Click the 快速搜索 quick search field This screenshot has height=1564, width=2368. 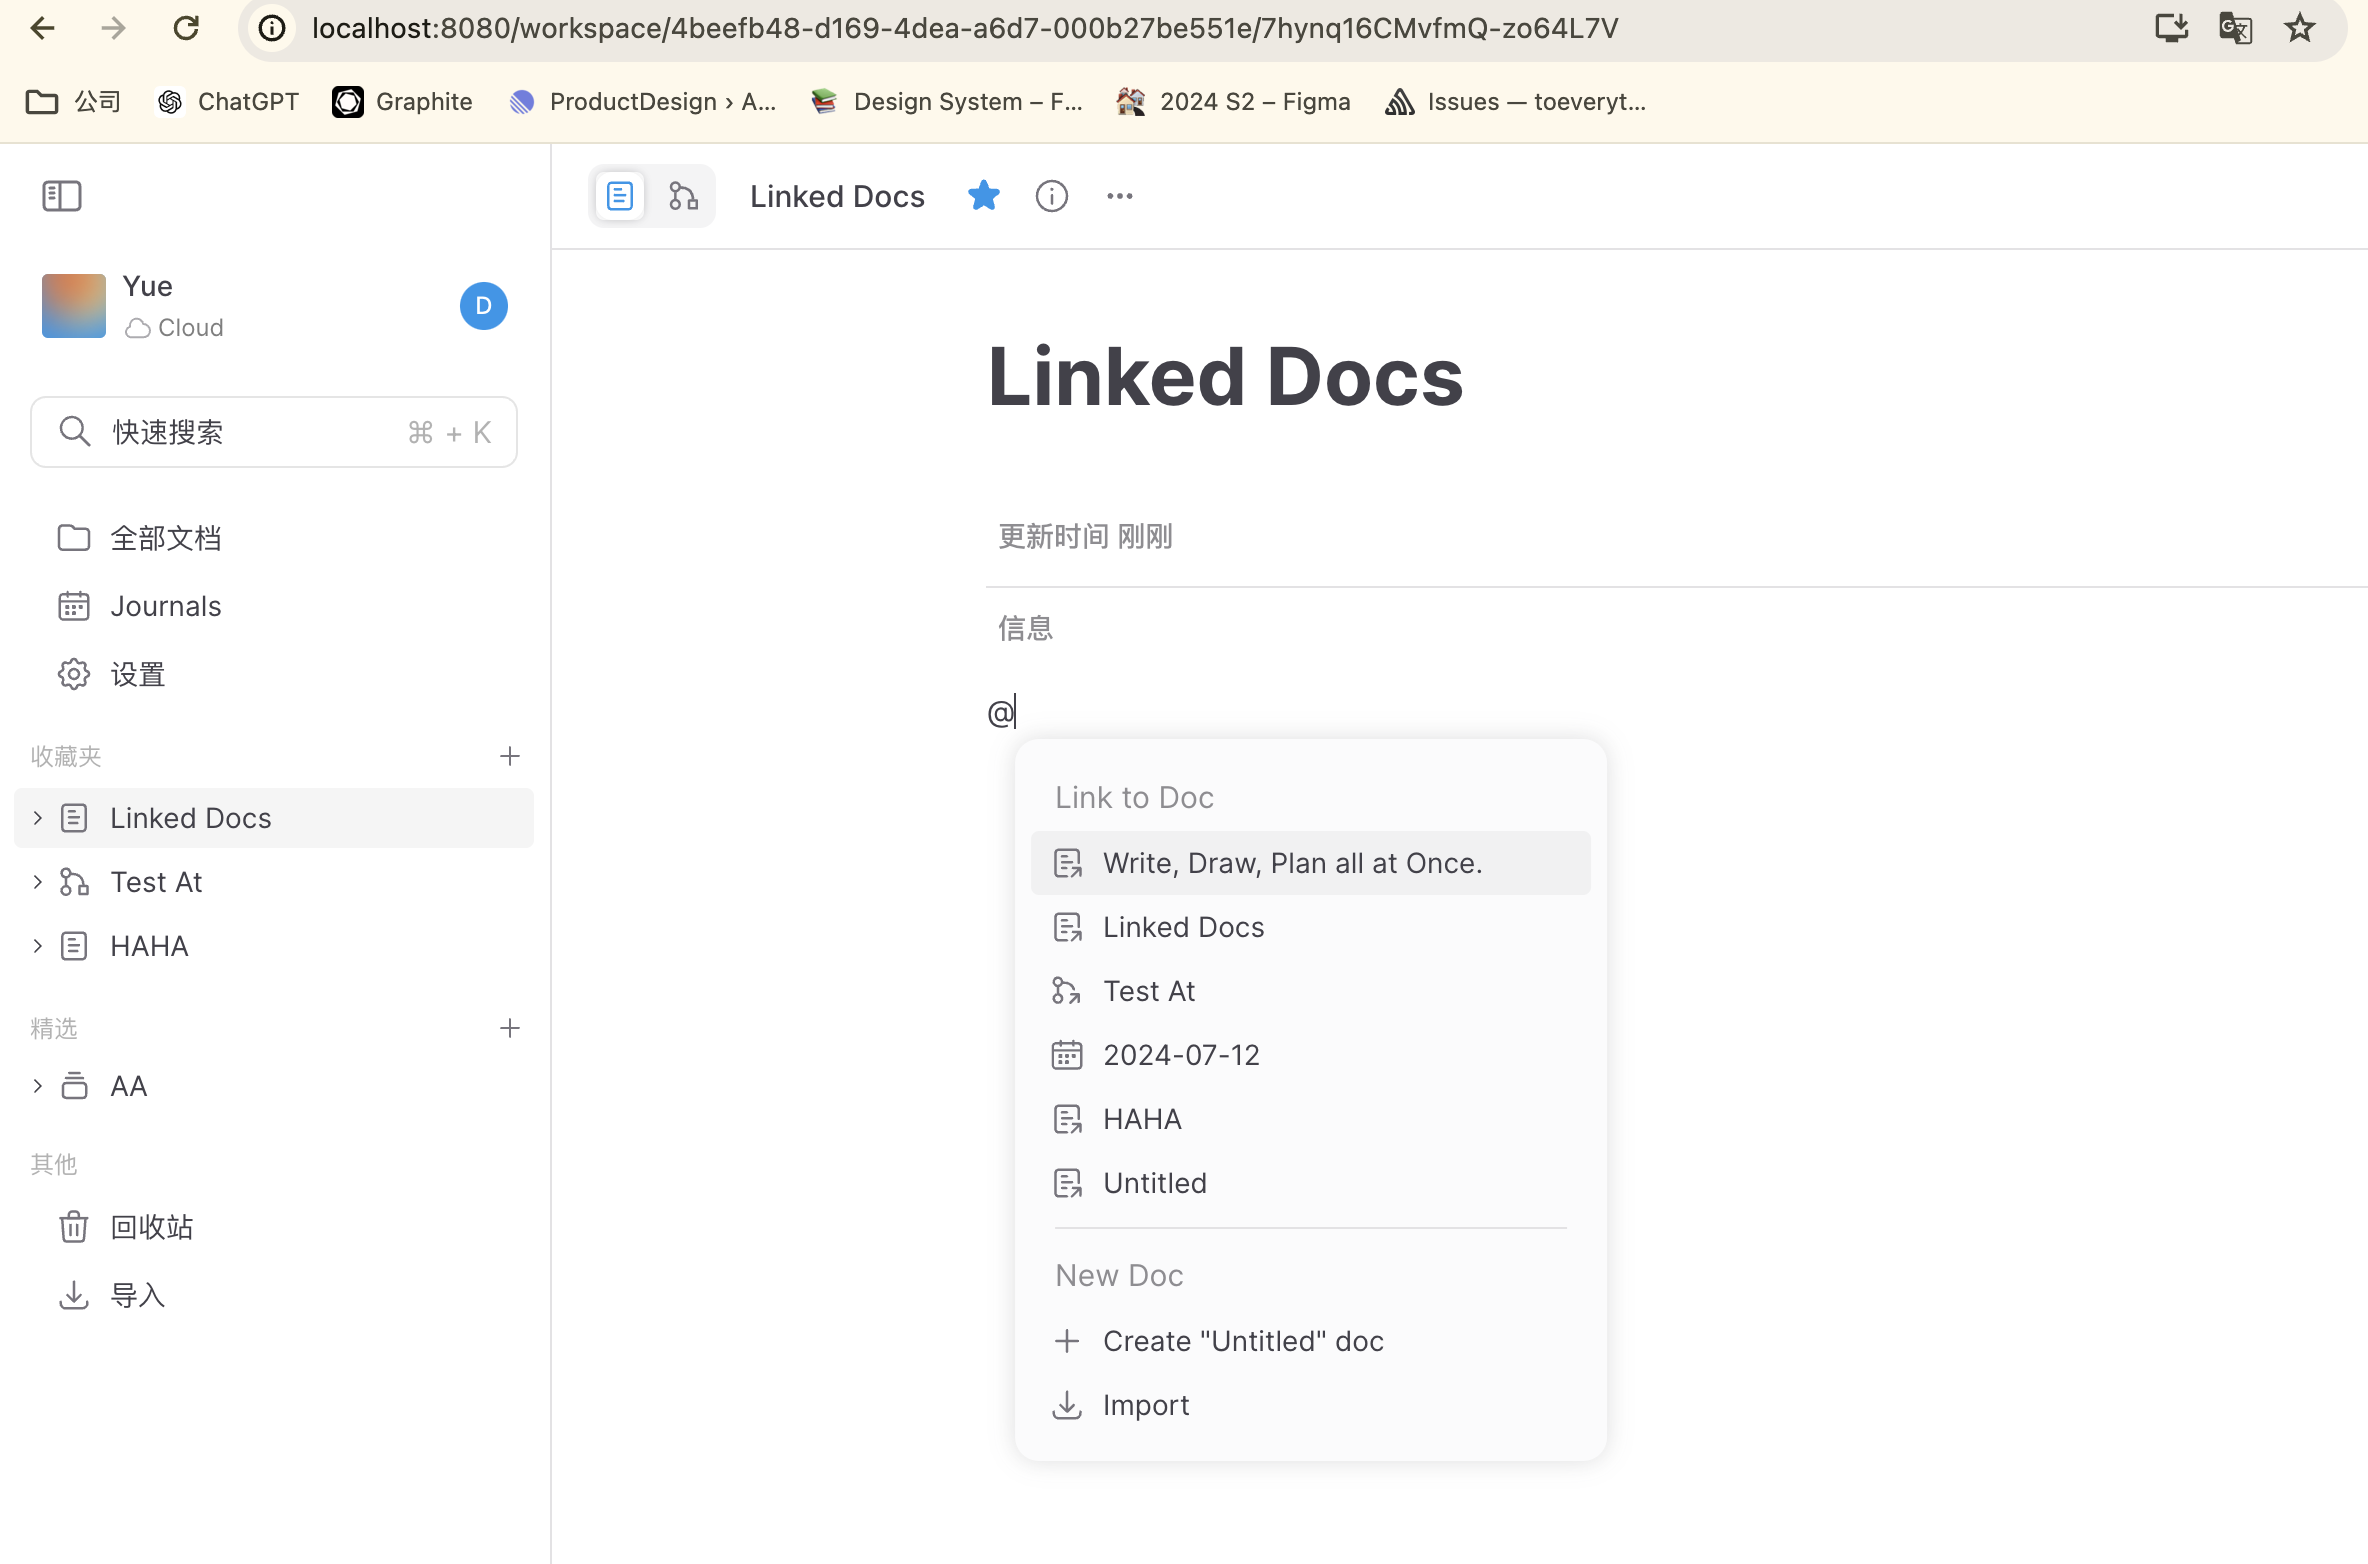(x=273, y=432)
